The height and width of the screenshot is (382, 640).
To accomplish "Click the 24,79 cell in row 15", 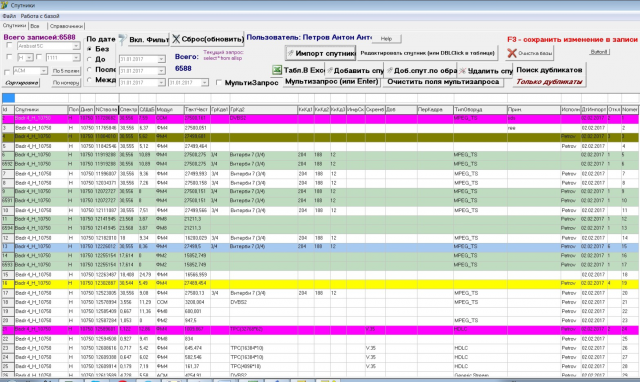I will 147,275.
